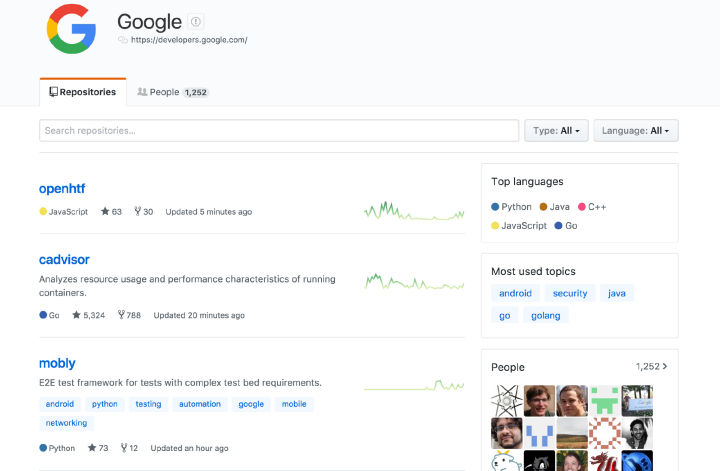Click the Google logo avatar
The width and height of the screenshot is (720, 471).
click(71, 28)
